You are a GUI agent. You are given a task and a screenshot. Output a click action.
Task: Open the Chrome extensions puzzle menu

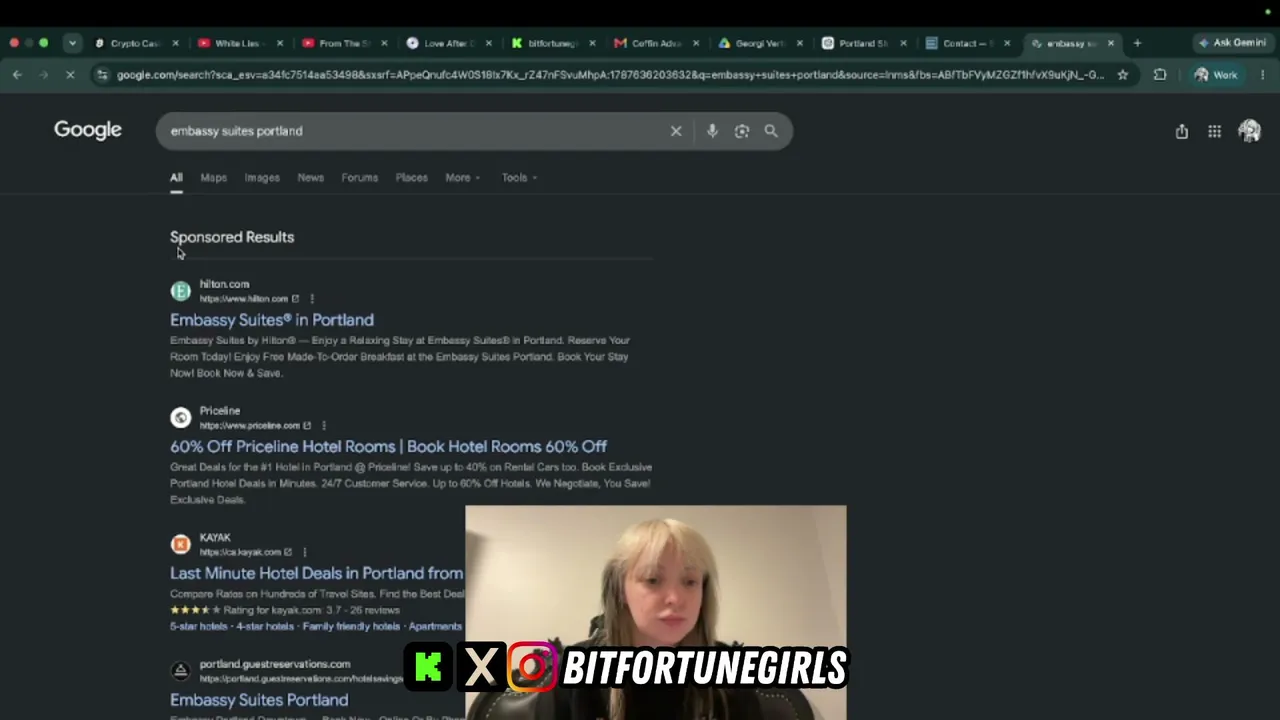pyautogui.click(x=1160, y=75)
